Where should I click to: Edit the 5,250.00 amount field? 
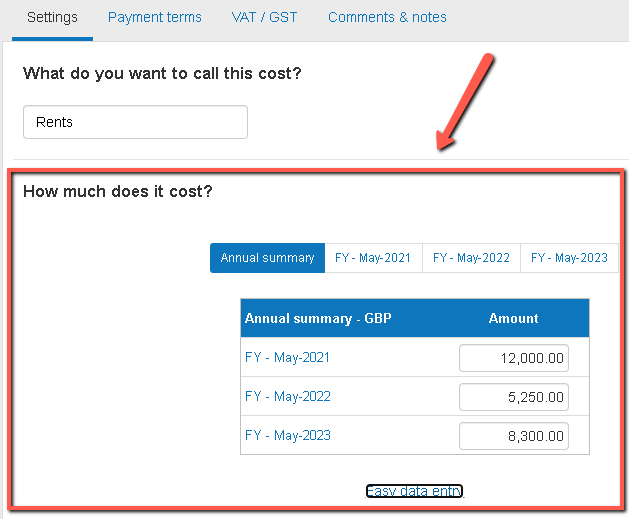point(514,397)
